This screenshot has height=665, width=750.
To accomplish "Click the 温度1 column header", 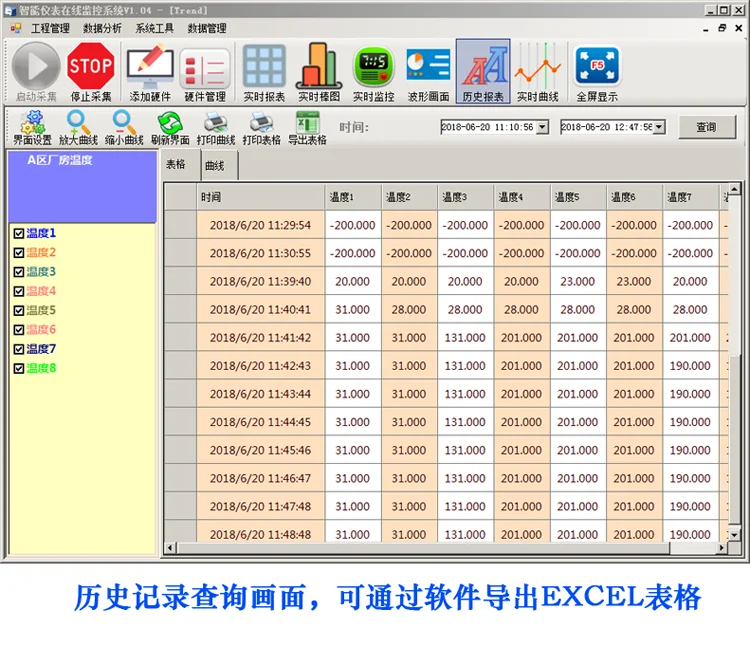I will 353,197.
